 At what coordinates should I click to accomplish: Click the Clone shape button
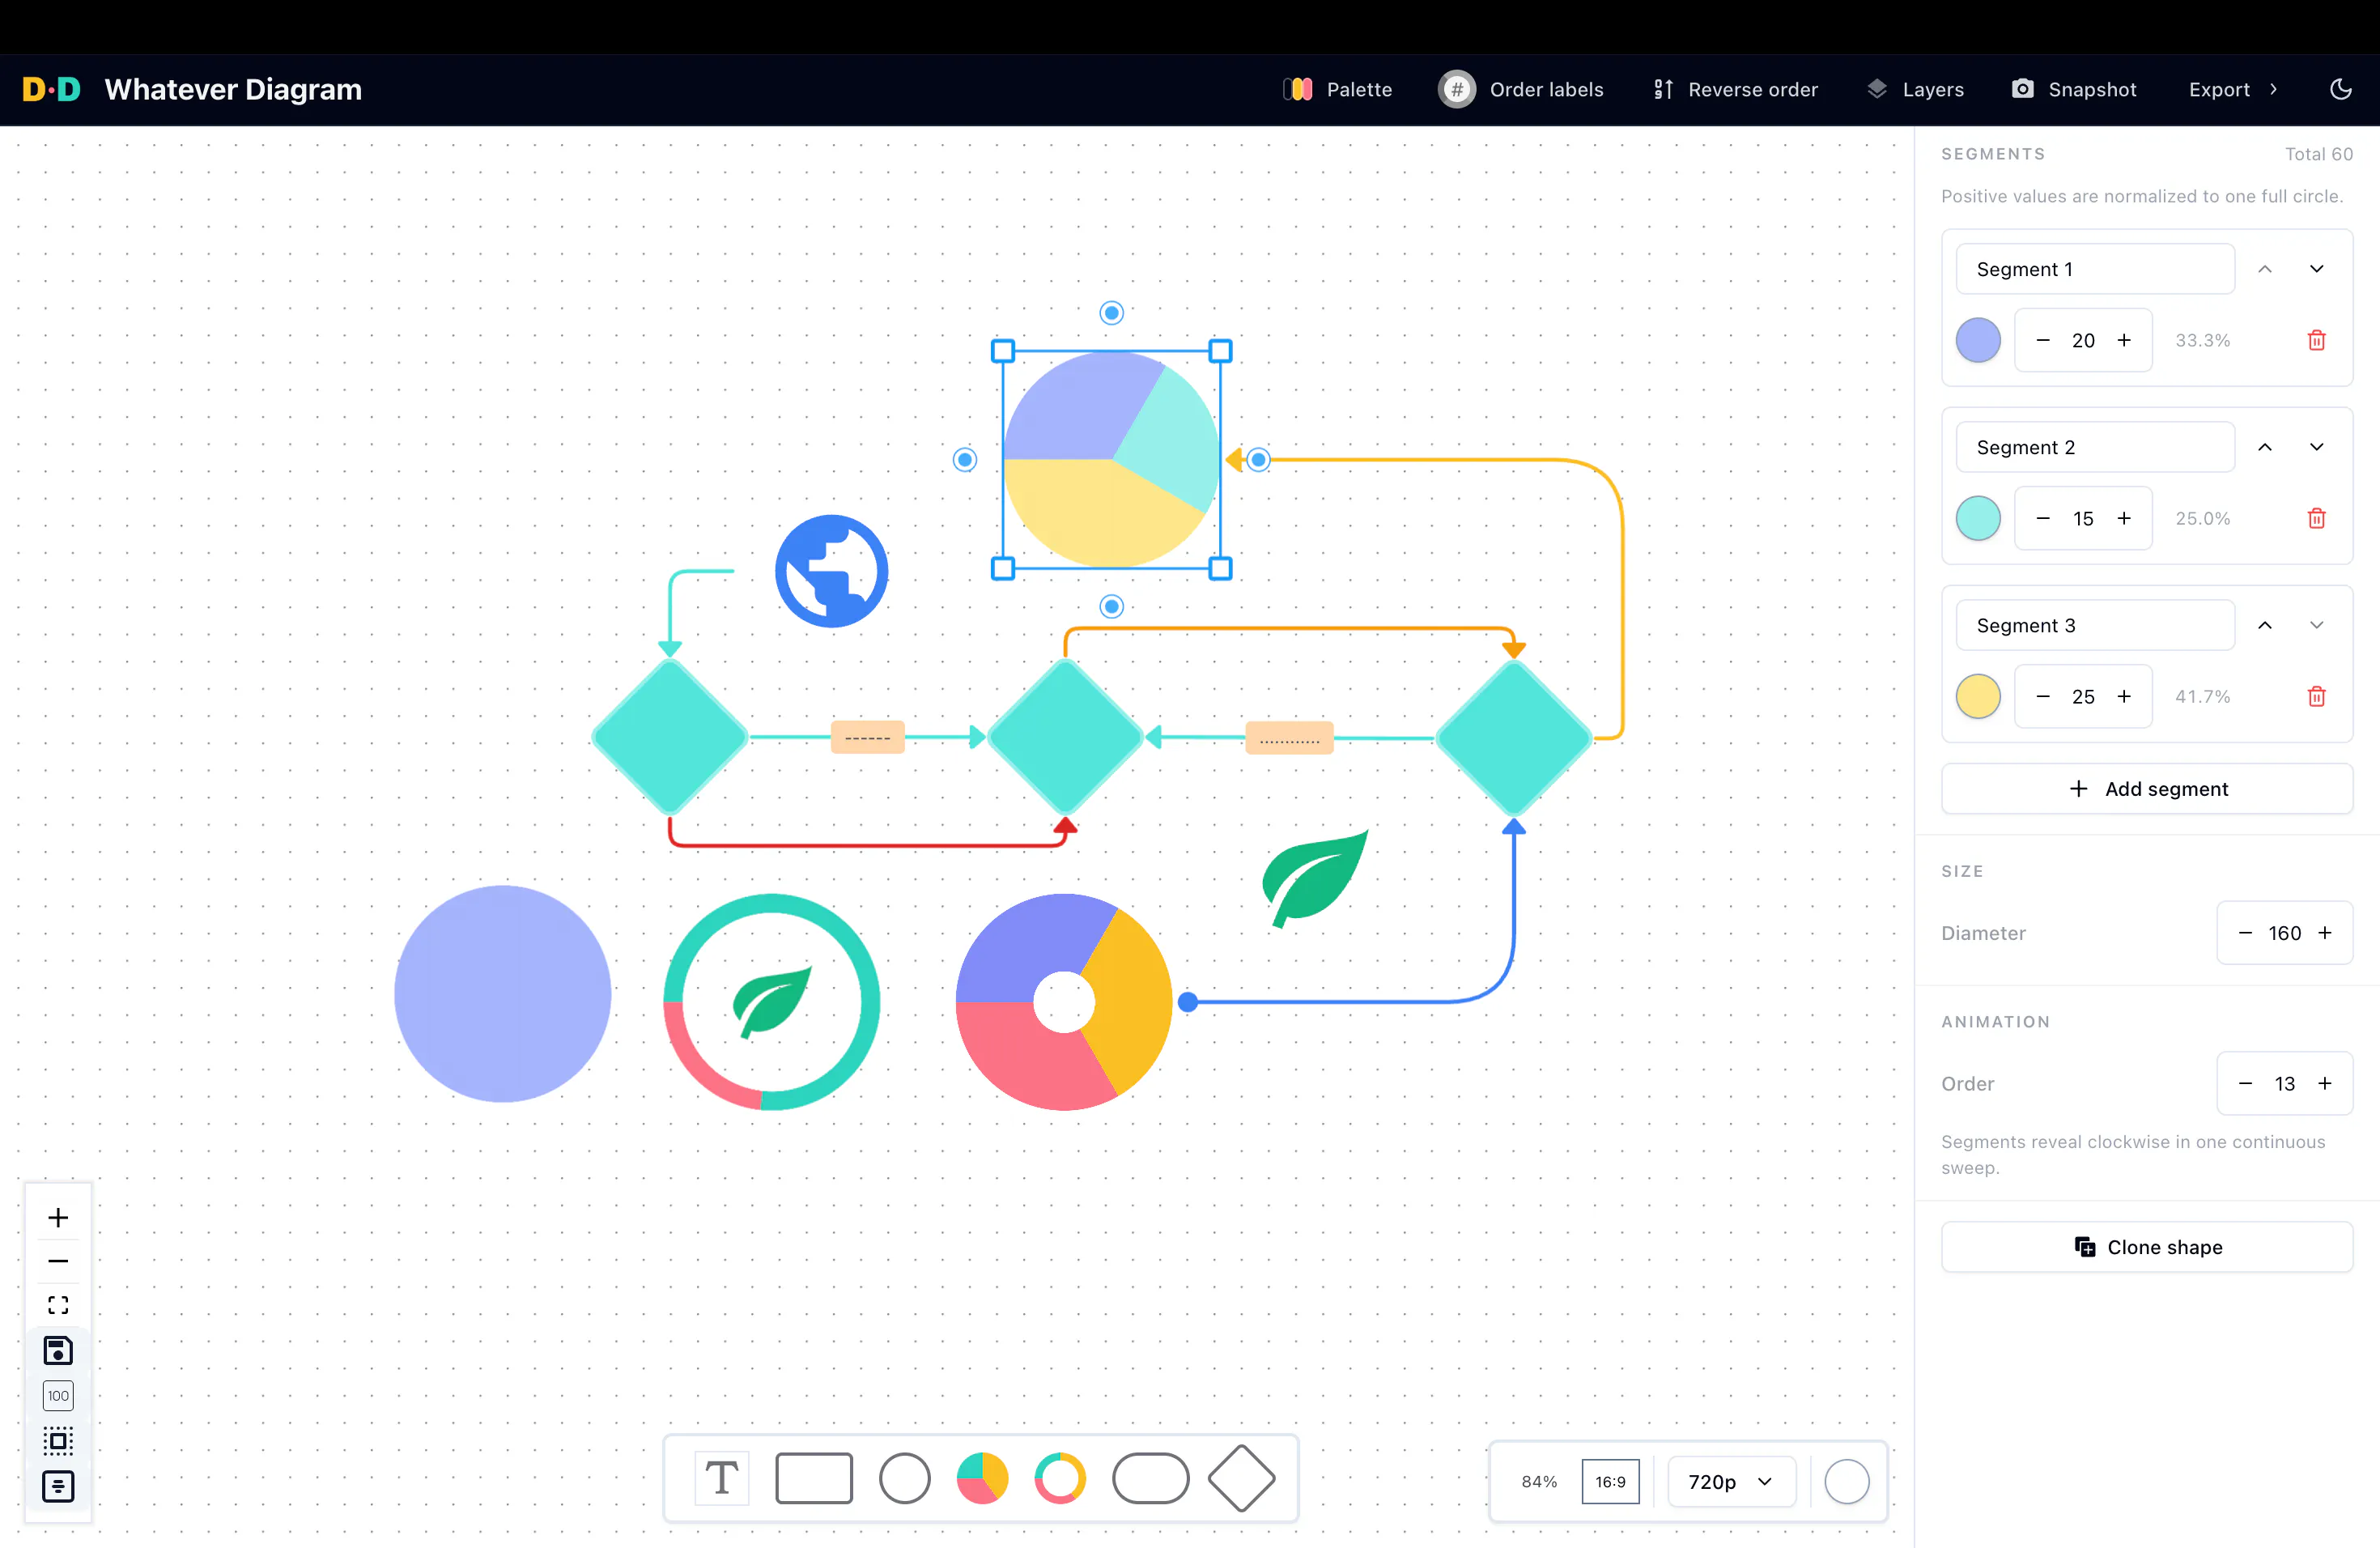pyautogui.click(x=2147, y=1247)
